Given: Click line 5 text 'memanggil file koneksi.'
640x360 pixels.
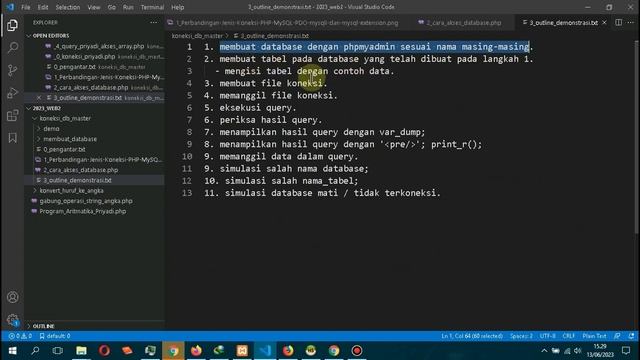Looking at the screenshot, I should (x=279, y=96).
